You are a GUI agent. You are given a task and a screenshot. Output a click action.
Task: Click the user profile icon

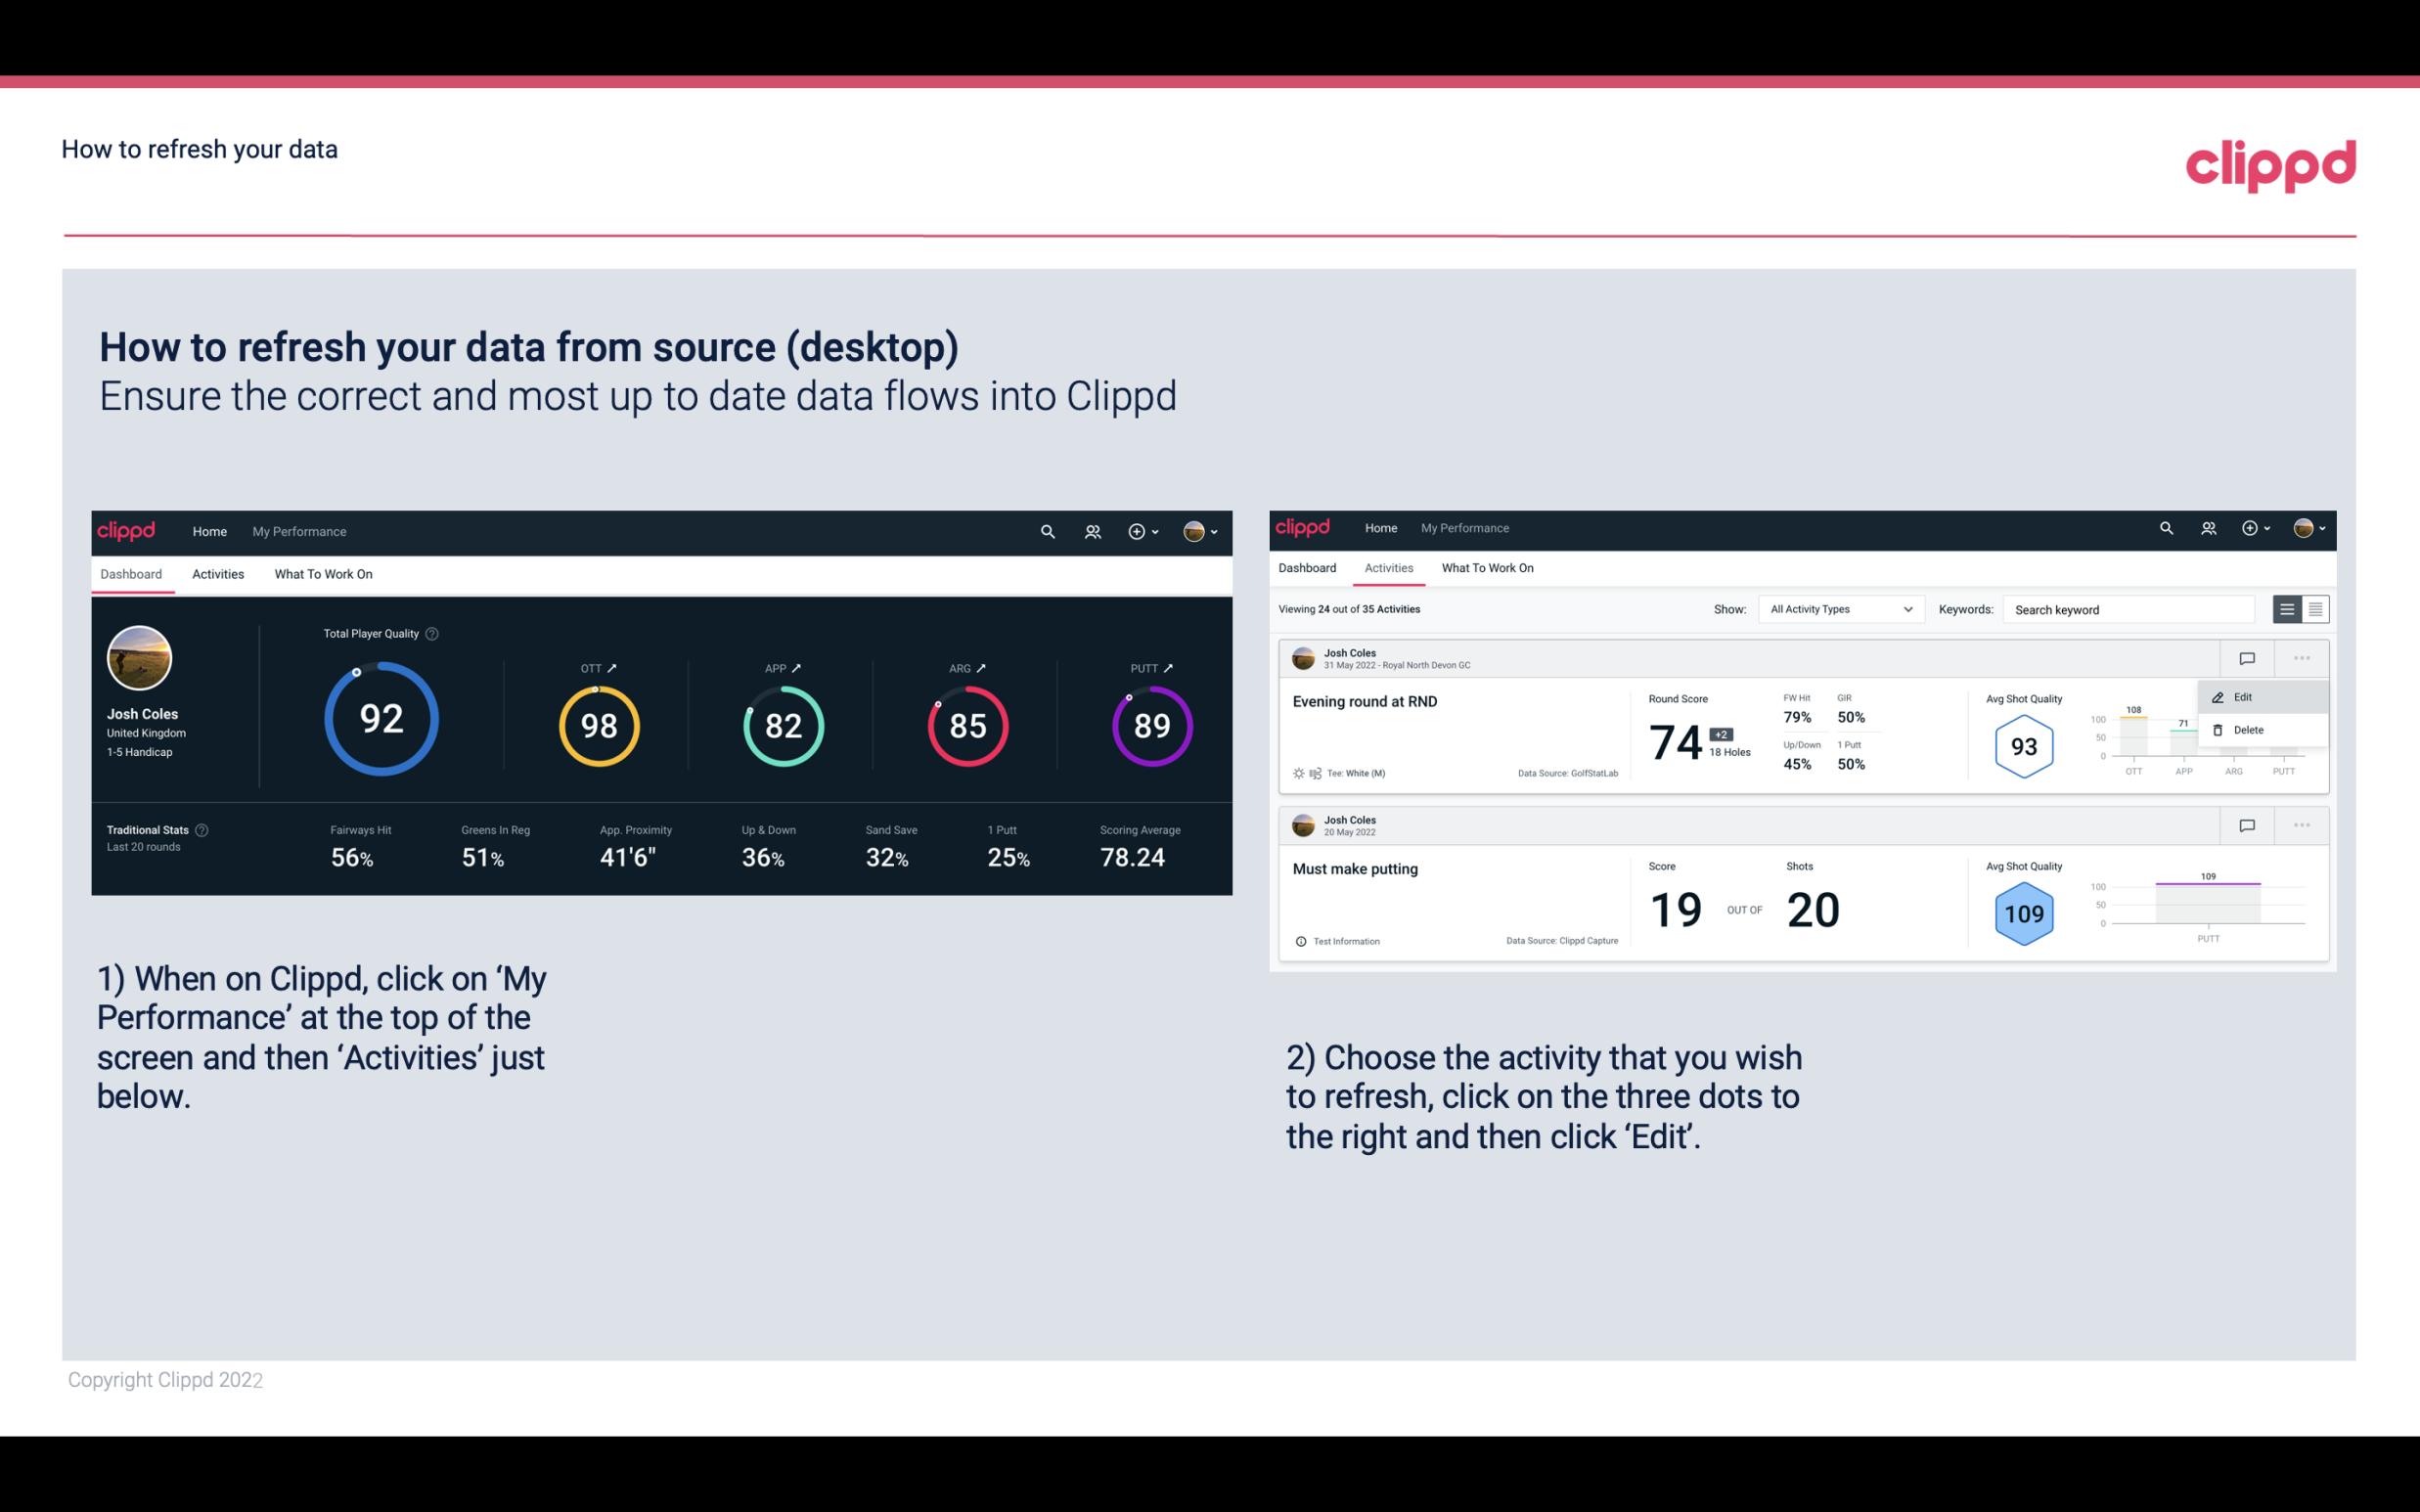coord(1195,529)
